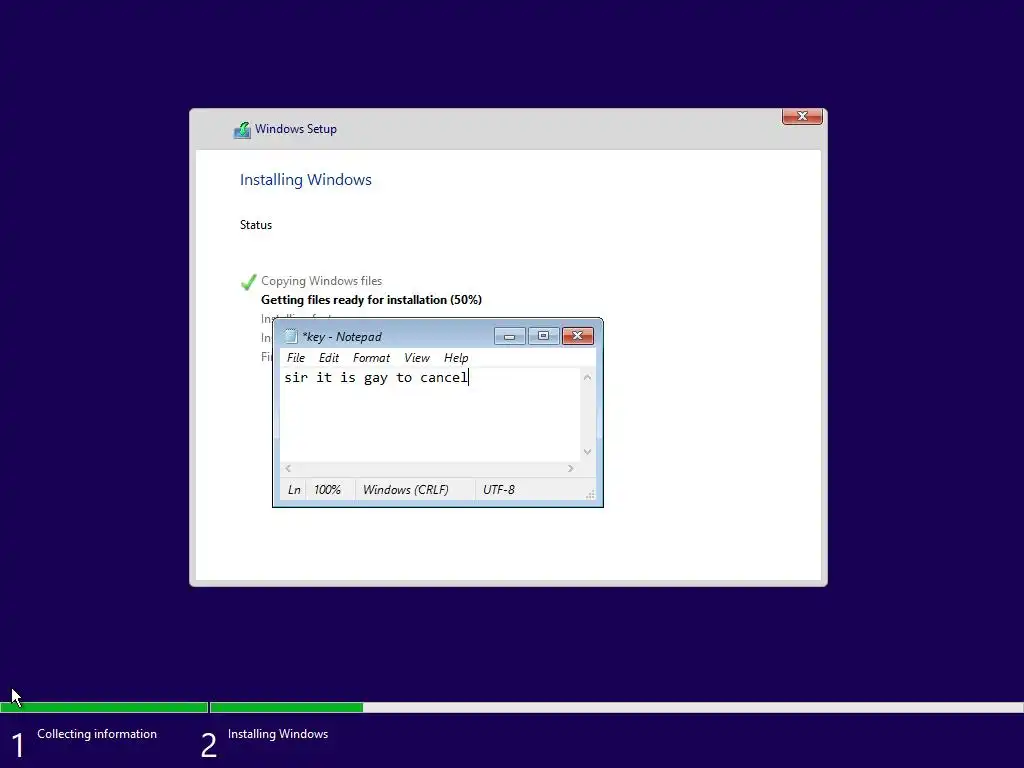Click the Installing Windows progress bar segment

click(616, 707)
